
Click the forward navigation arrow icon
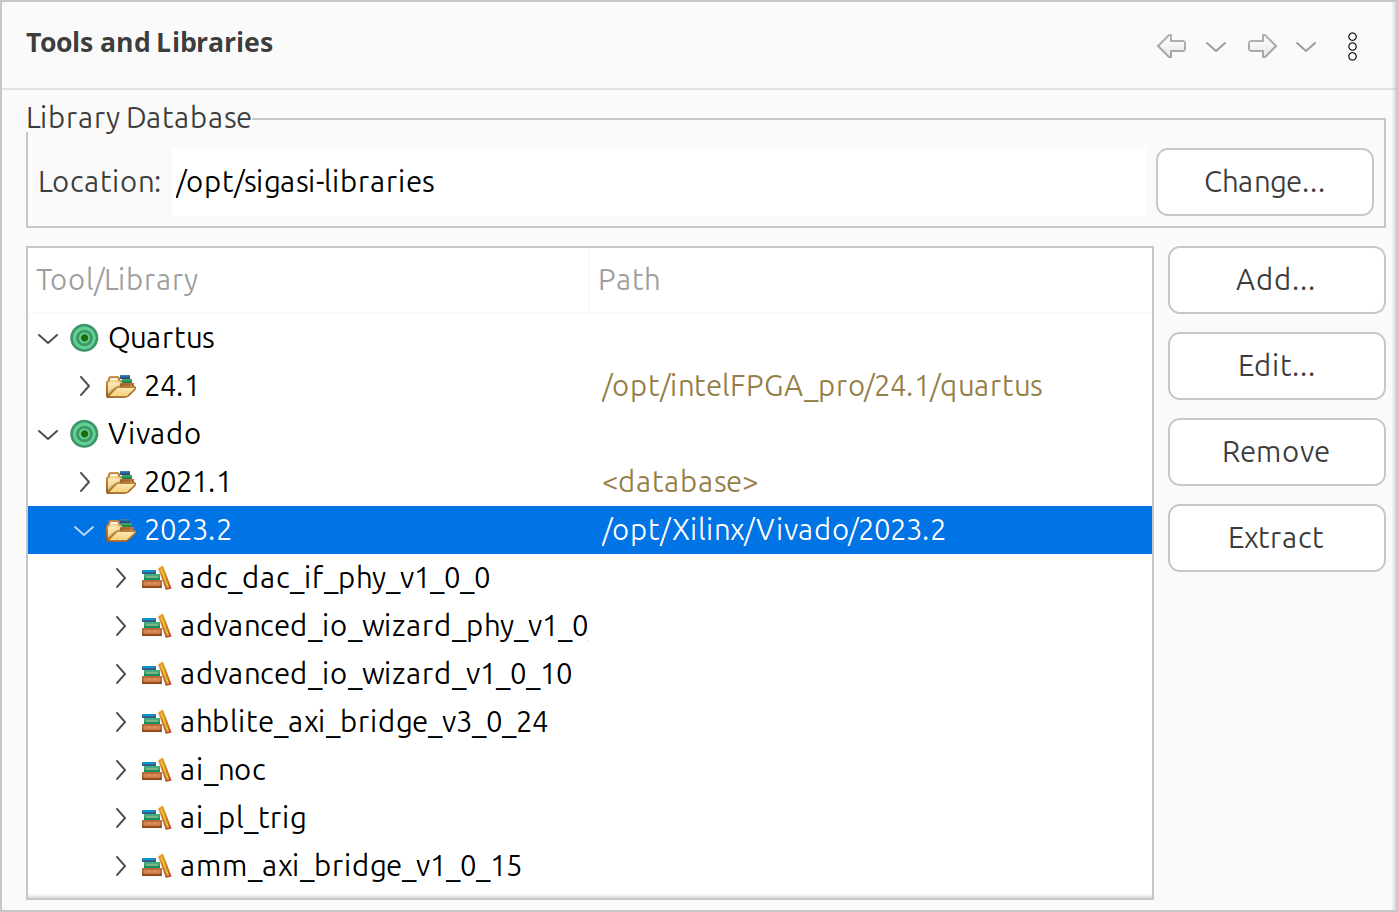point(1262,46)
